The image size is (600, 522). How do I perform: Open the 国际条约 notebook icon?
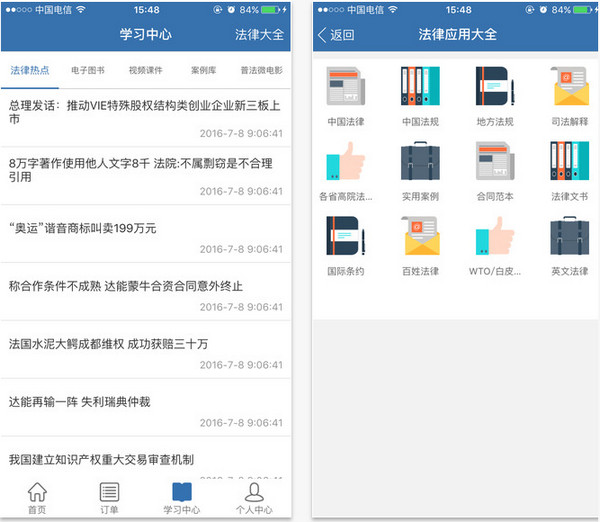coord(346,235)
